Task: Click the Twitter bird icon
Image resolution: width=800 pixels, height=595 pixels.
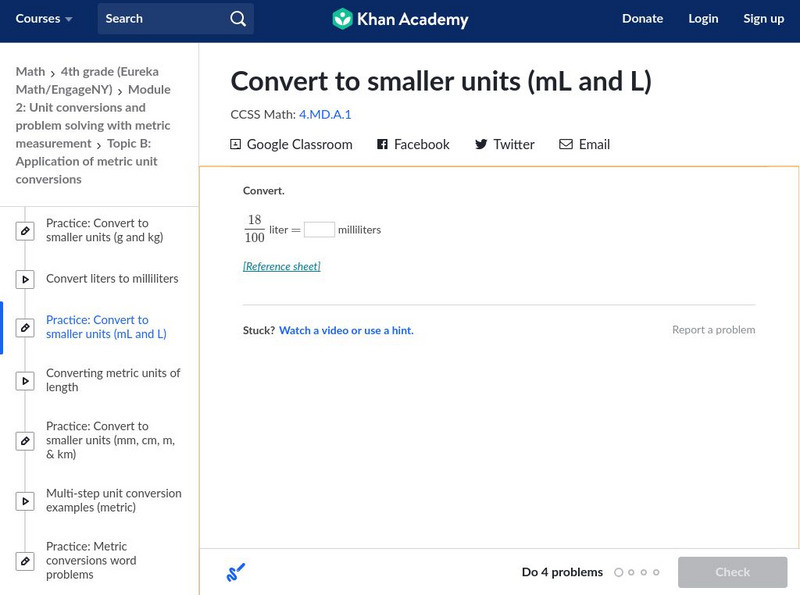Action: [481, 144]
